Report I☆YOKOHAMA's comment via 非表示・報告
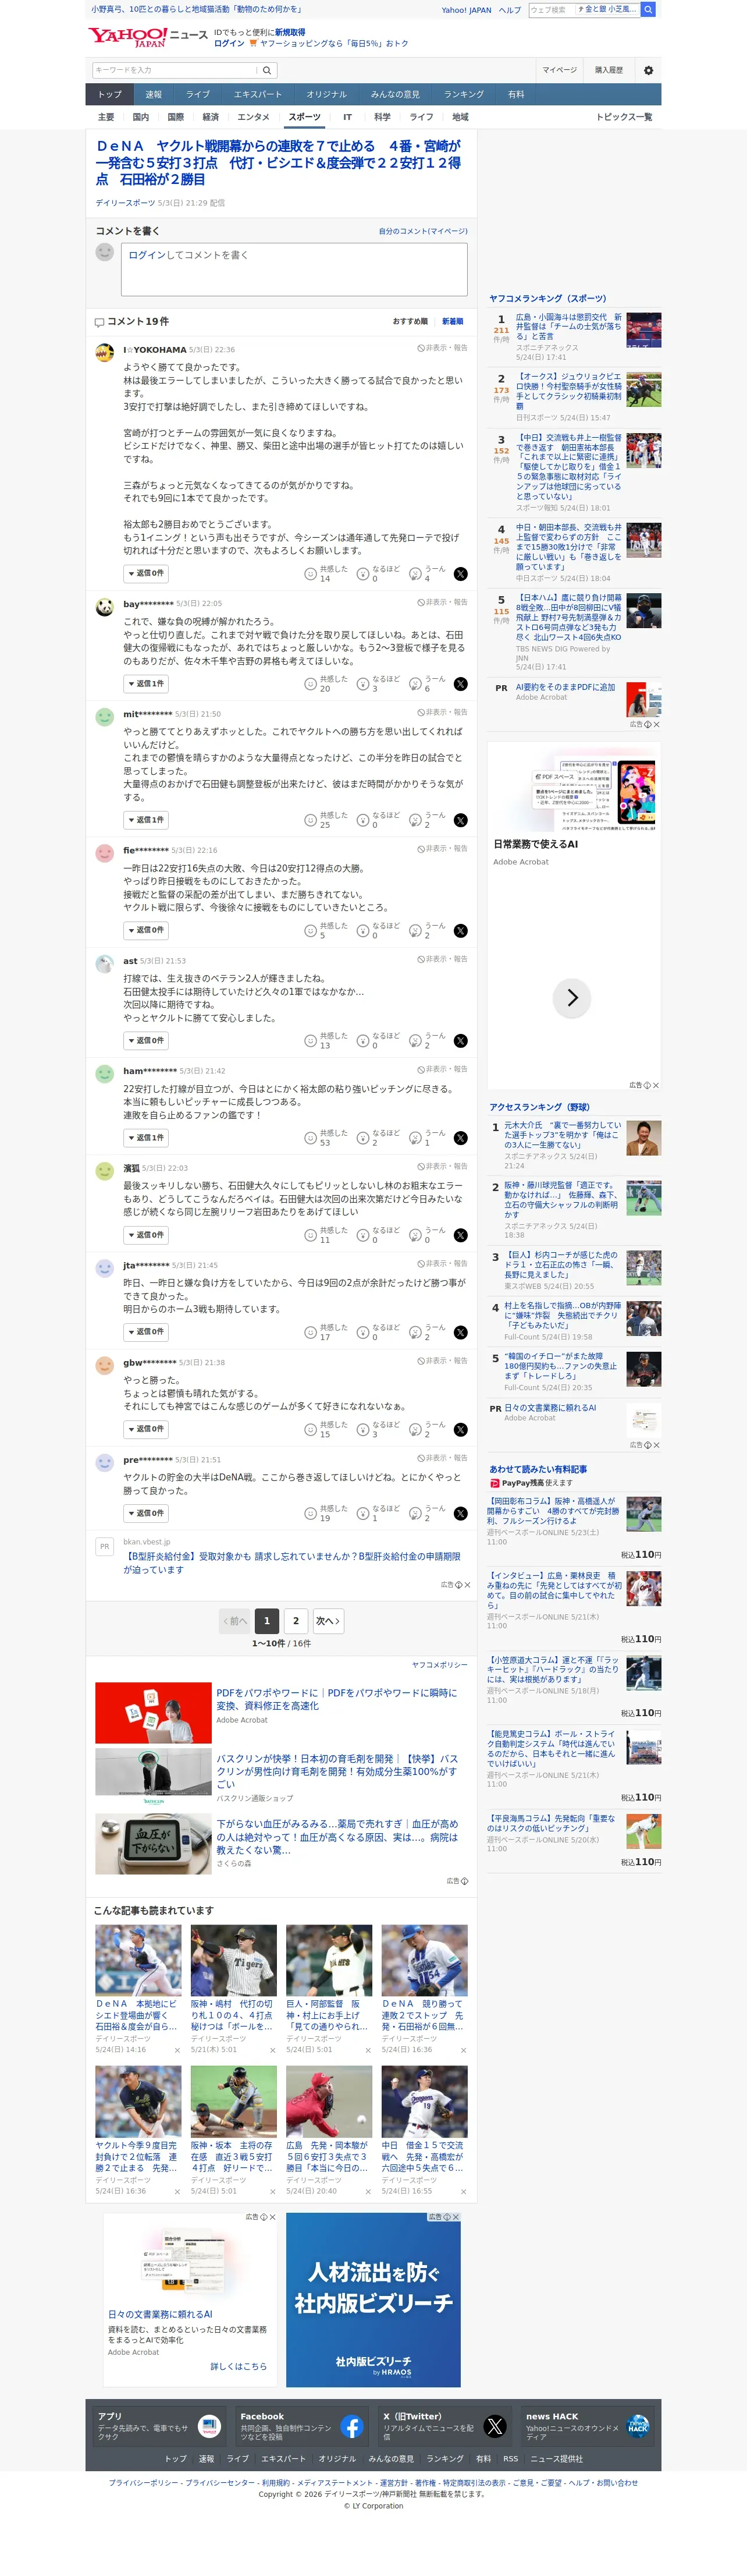Image resolution: width=747 pixels, height=2576 pixels. (x=442, y=348)
